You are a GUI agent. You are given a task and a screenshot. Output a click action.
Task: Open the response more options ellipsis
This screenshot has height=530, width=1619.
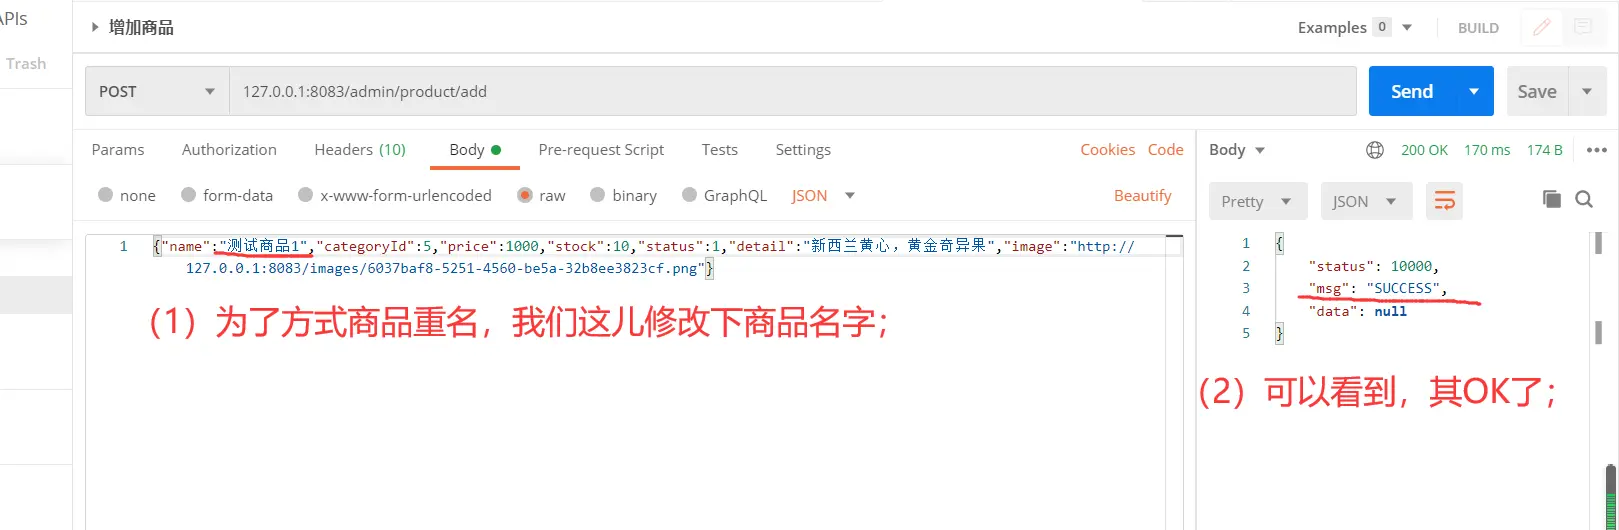pyautogui.click(x=1597, y=150)
